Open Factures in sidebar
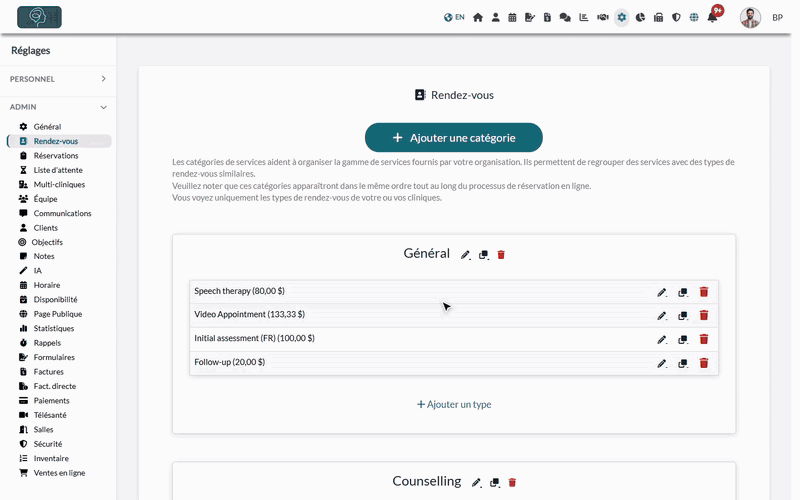 coord(48,371)
